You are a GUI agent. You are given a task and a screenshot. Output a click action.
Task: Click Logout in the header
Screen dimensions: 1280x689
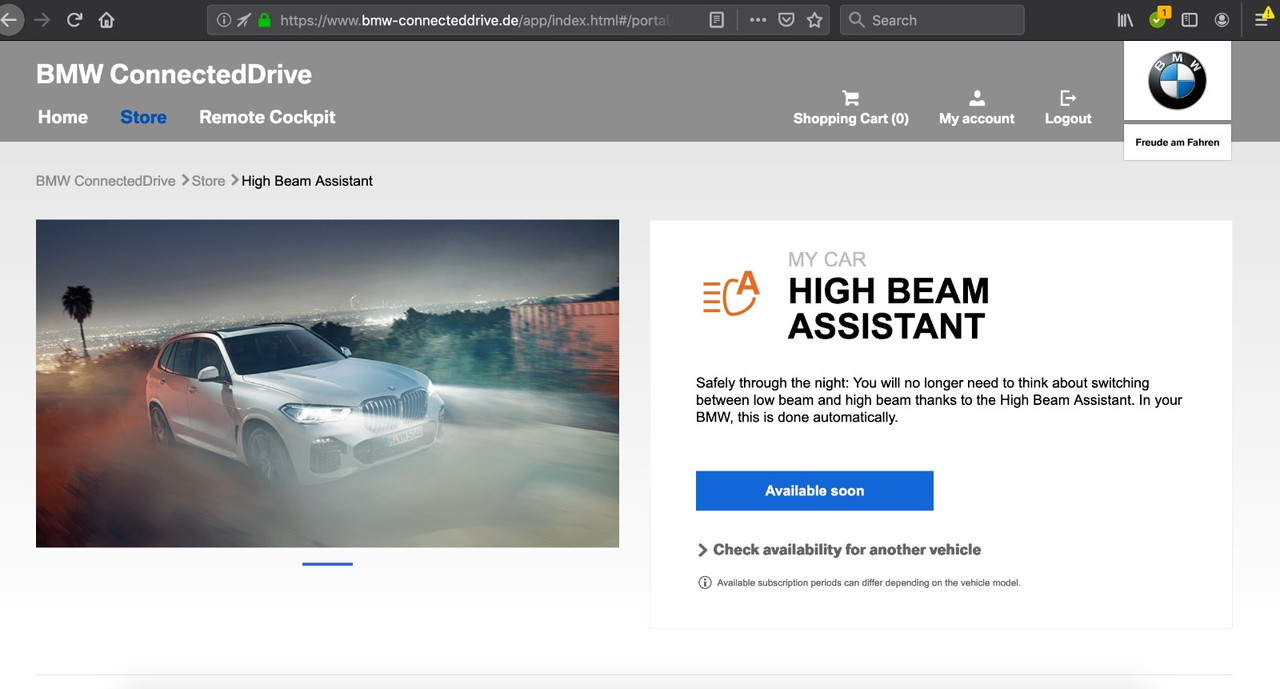click(x=1068, y=108)
